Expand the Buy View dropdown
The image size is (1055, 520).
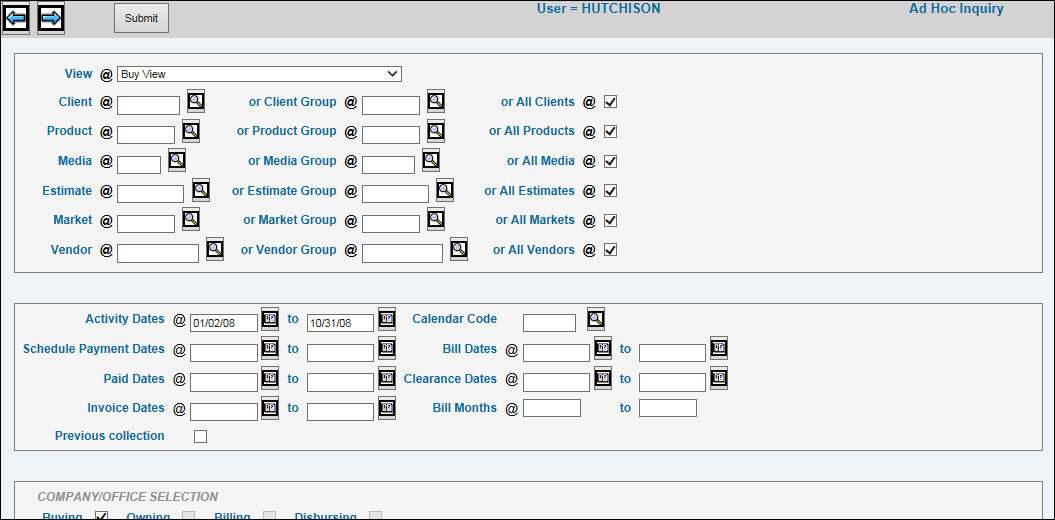tap(259, 74)
